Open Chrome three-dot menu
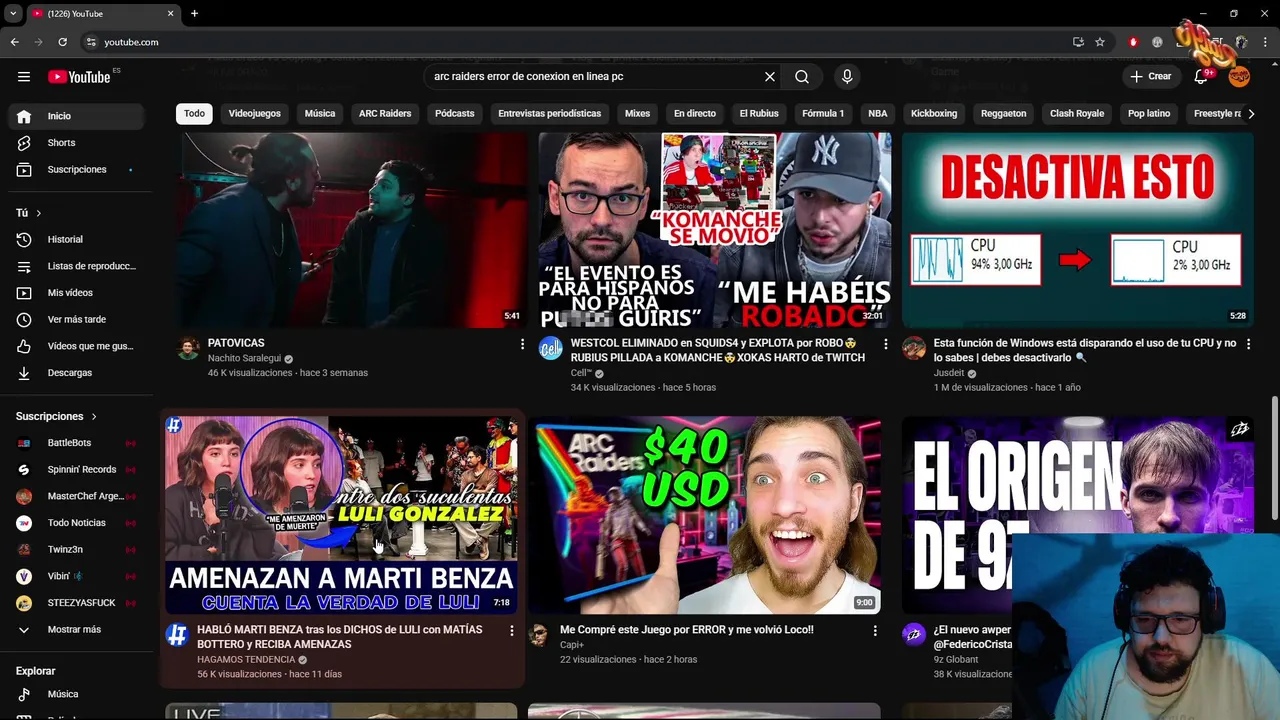This screenshot has width=1280, height=720. pos(1266,42)
